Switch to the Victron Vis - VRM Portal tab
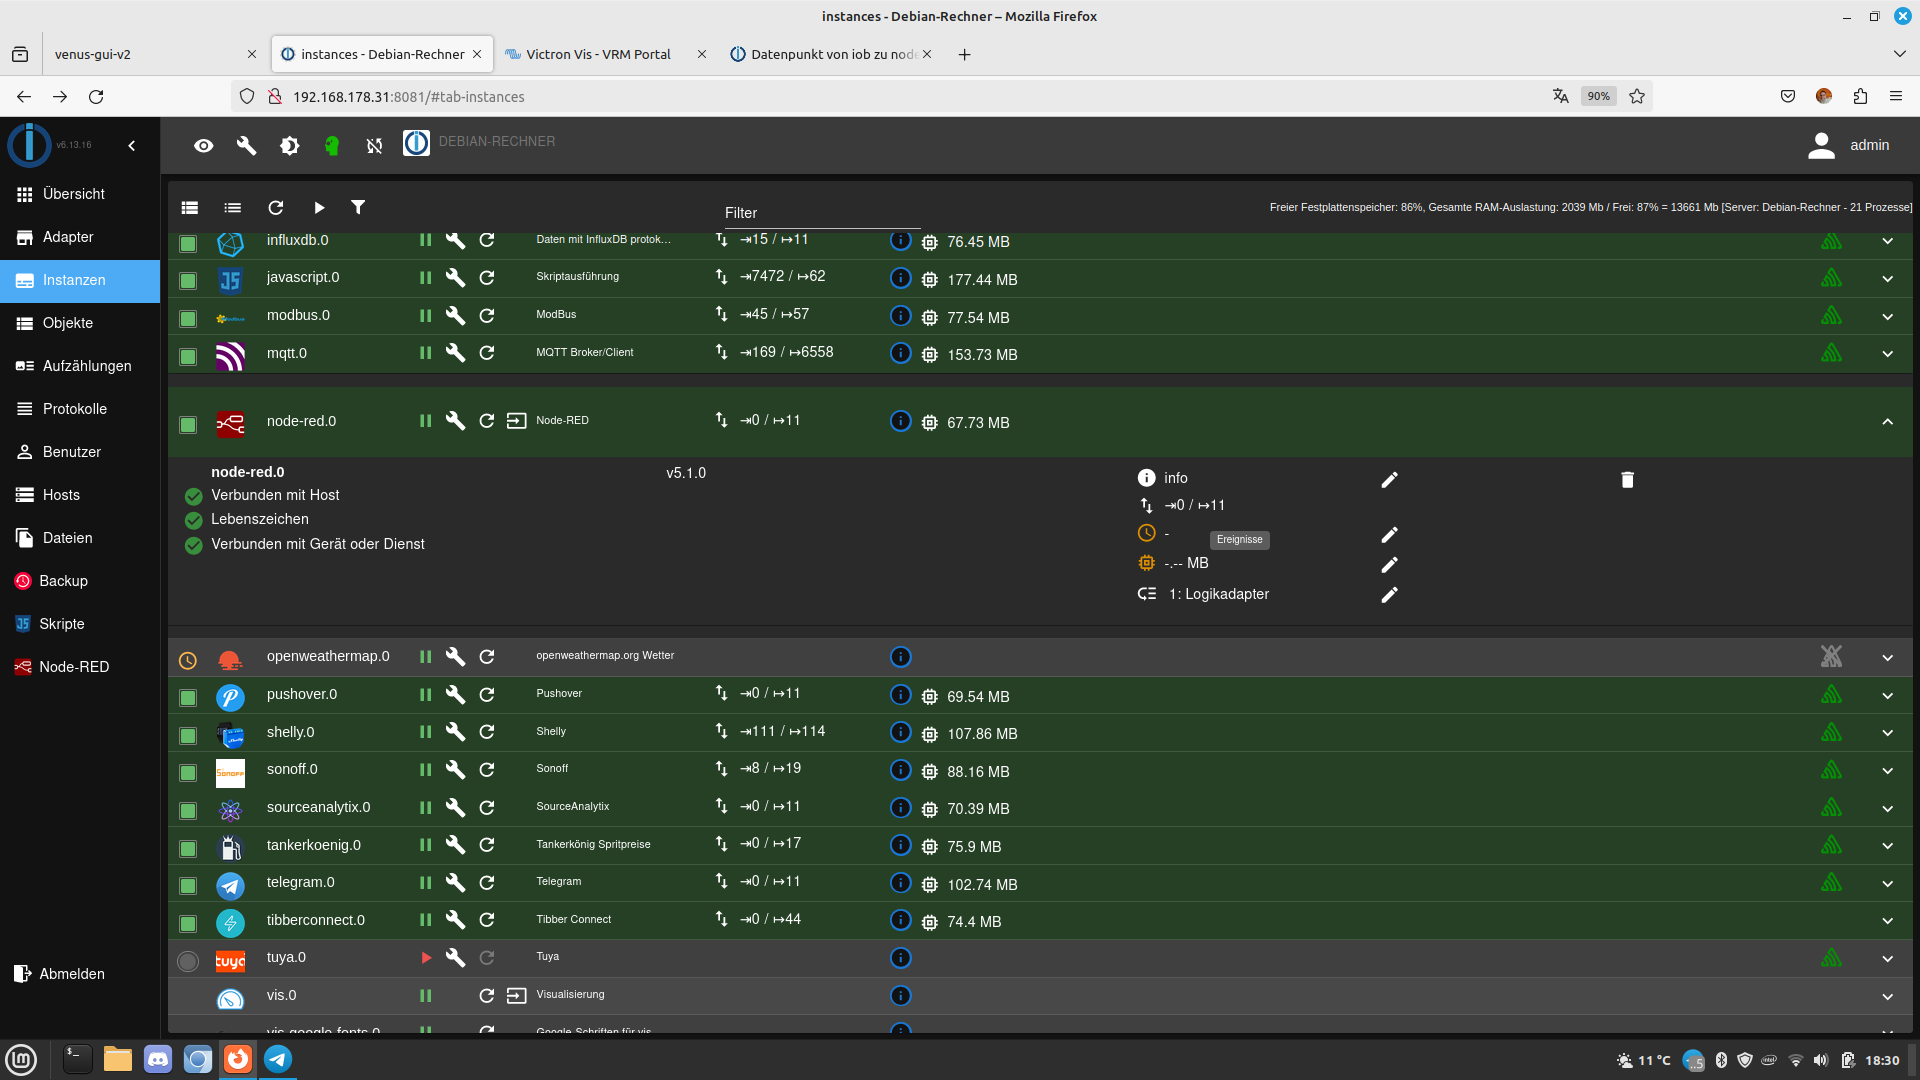 (598, 54)
